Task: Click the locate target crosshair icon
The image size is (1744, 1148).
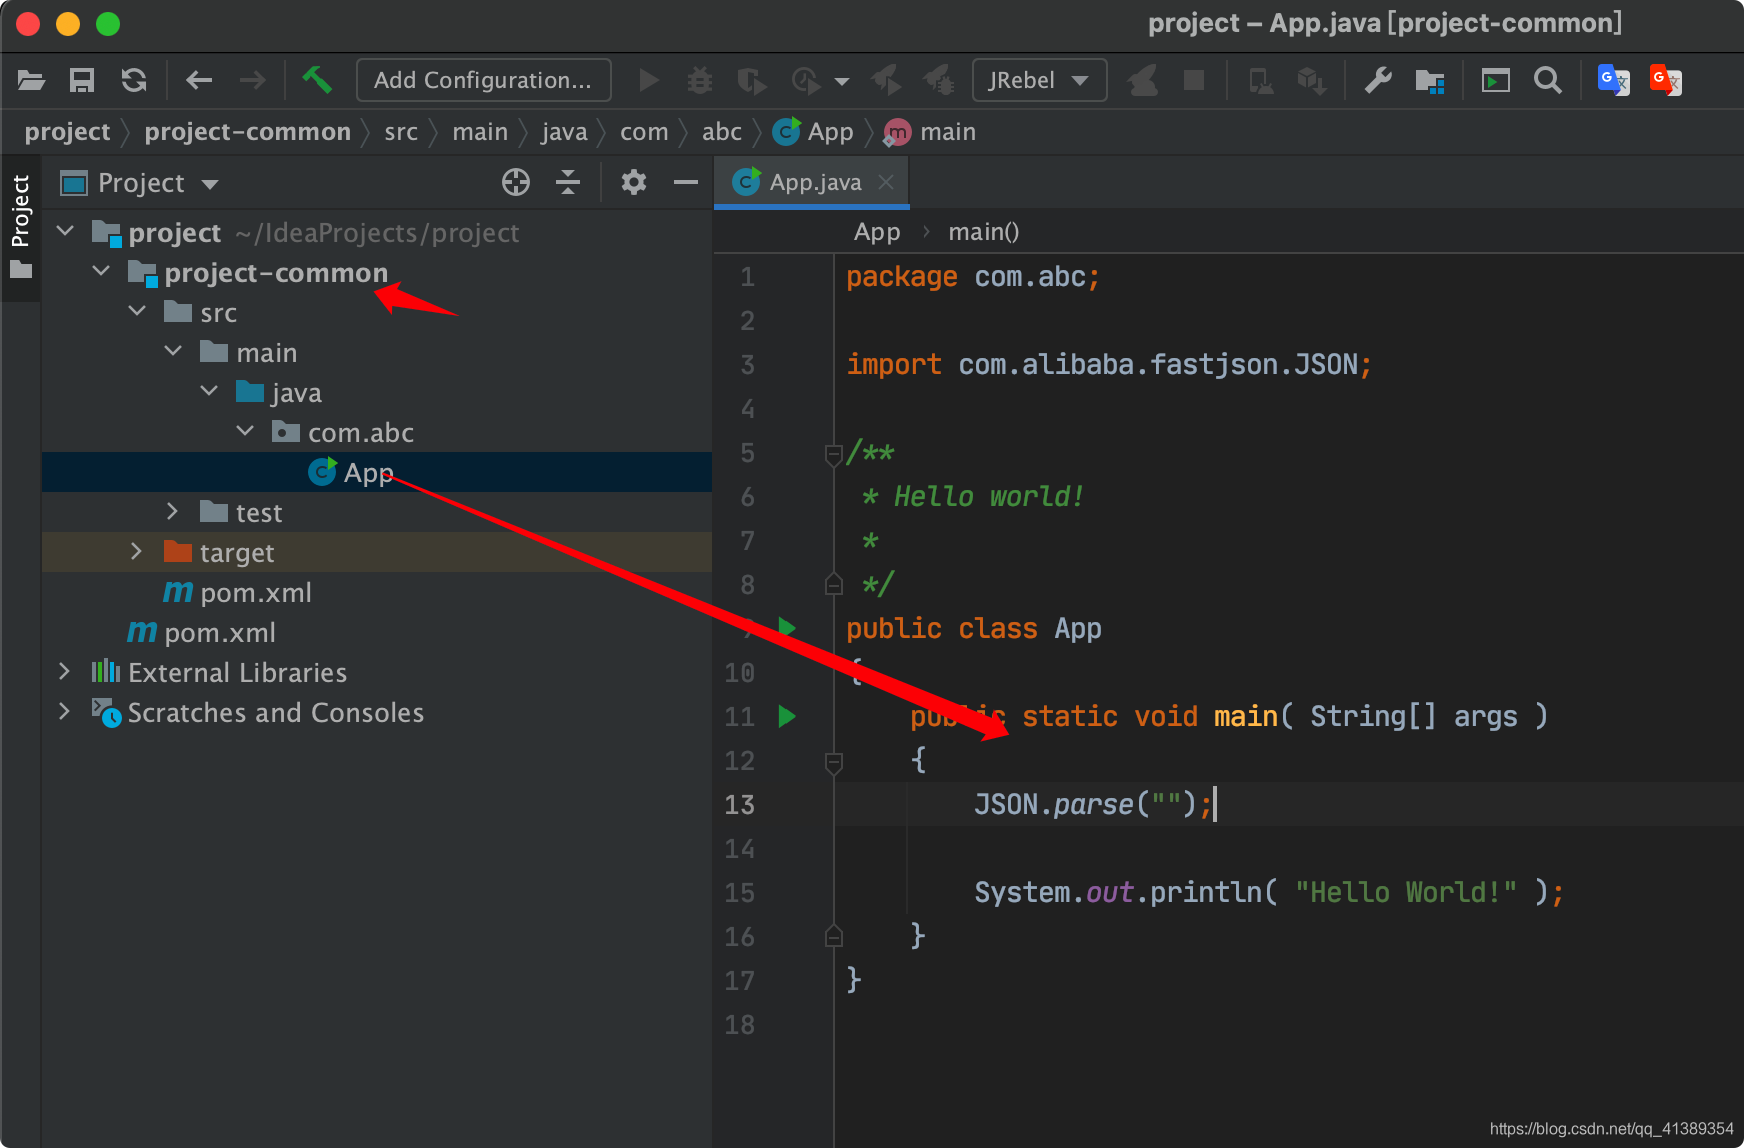Action: click(516, 182)
